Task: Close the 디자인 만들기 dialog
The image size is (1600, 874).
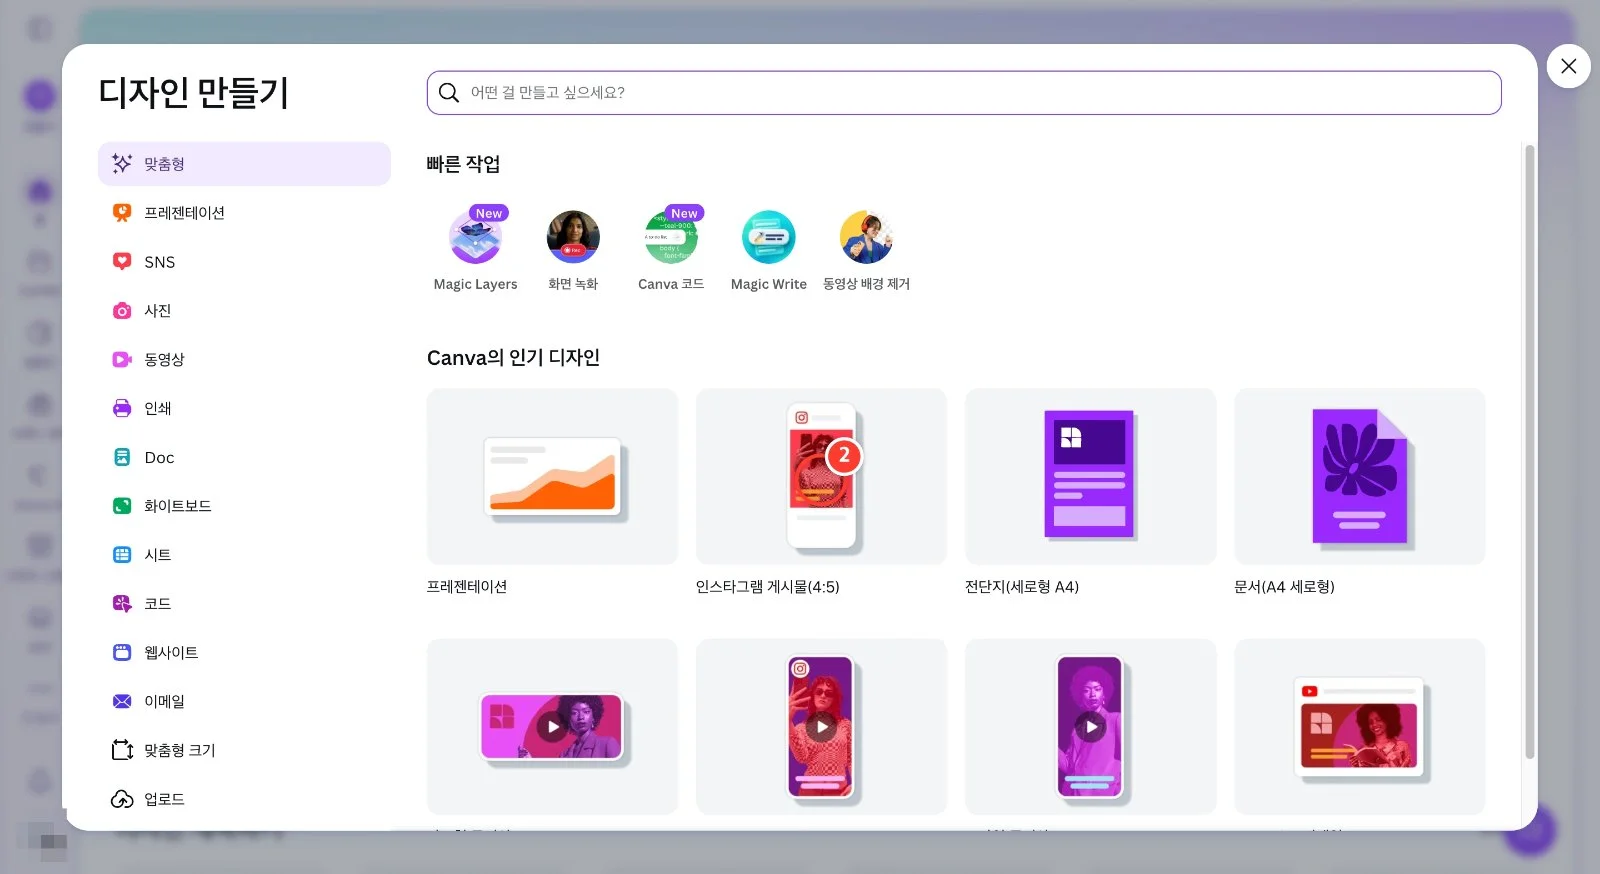Action: click(x=1568, y=66)
